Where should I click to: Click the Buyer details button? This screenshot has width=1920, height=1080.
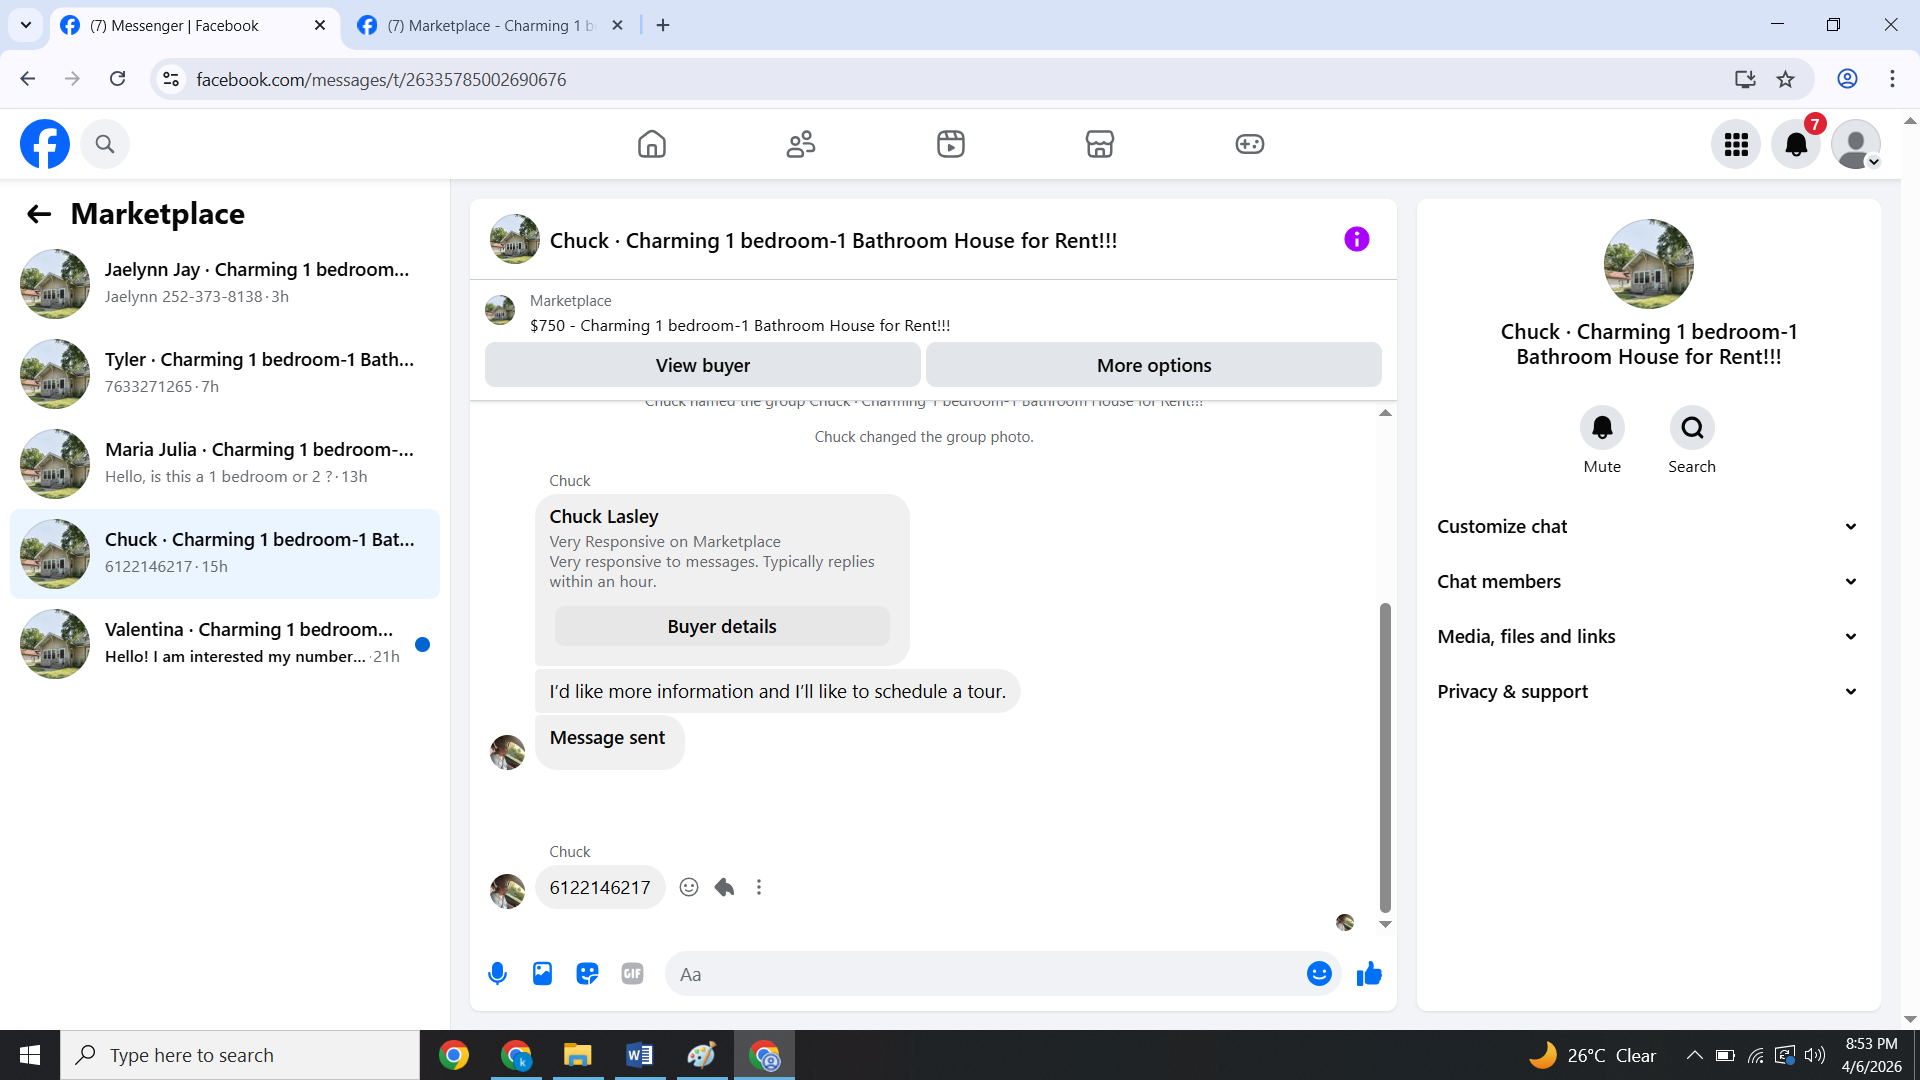(x=721, y=626)
